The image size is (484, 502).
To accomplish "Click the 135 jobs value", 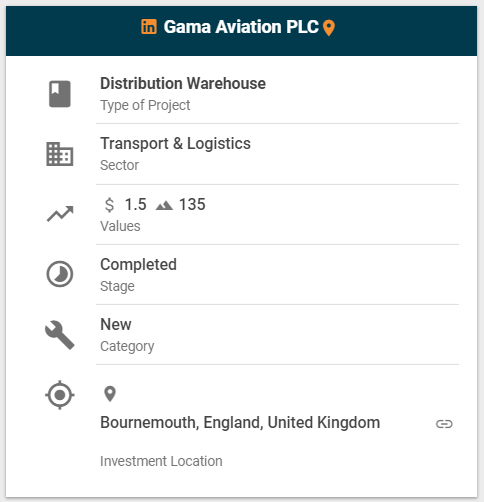I will coord(192,204).
